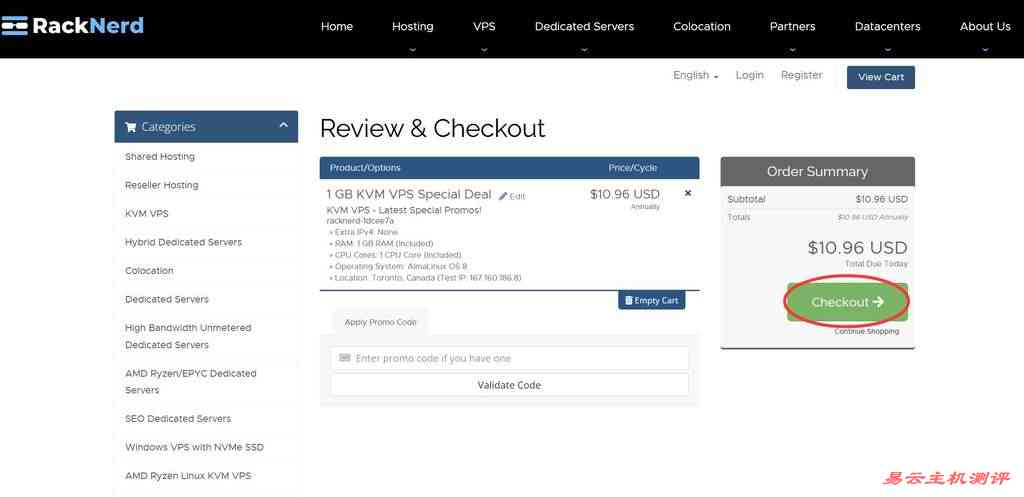Open SEO Dedicated Servers category
This screenshot has height=497, width=1024.
click(178, 419)
